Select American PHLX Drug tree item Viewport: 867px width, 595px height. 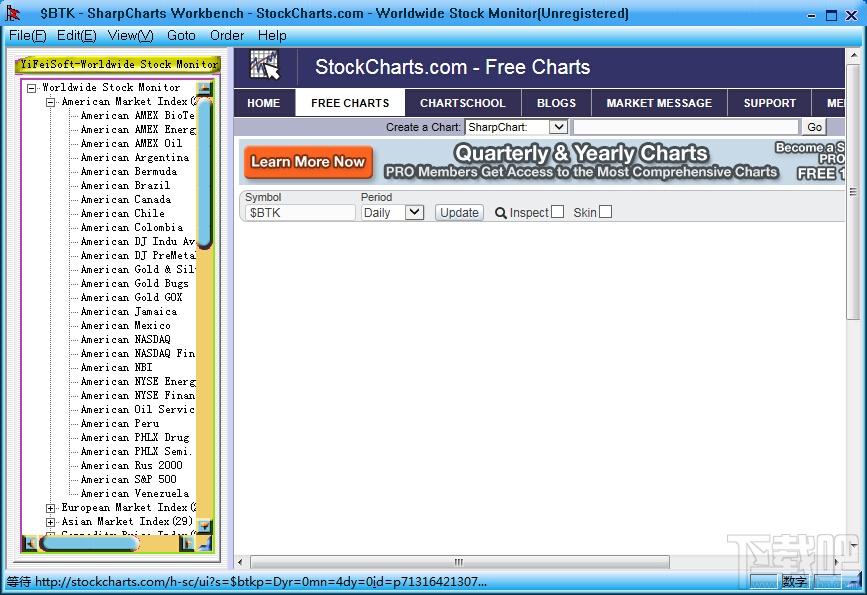[135, 437]
